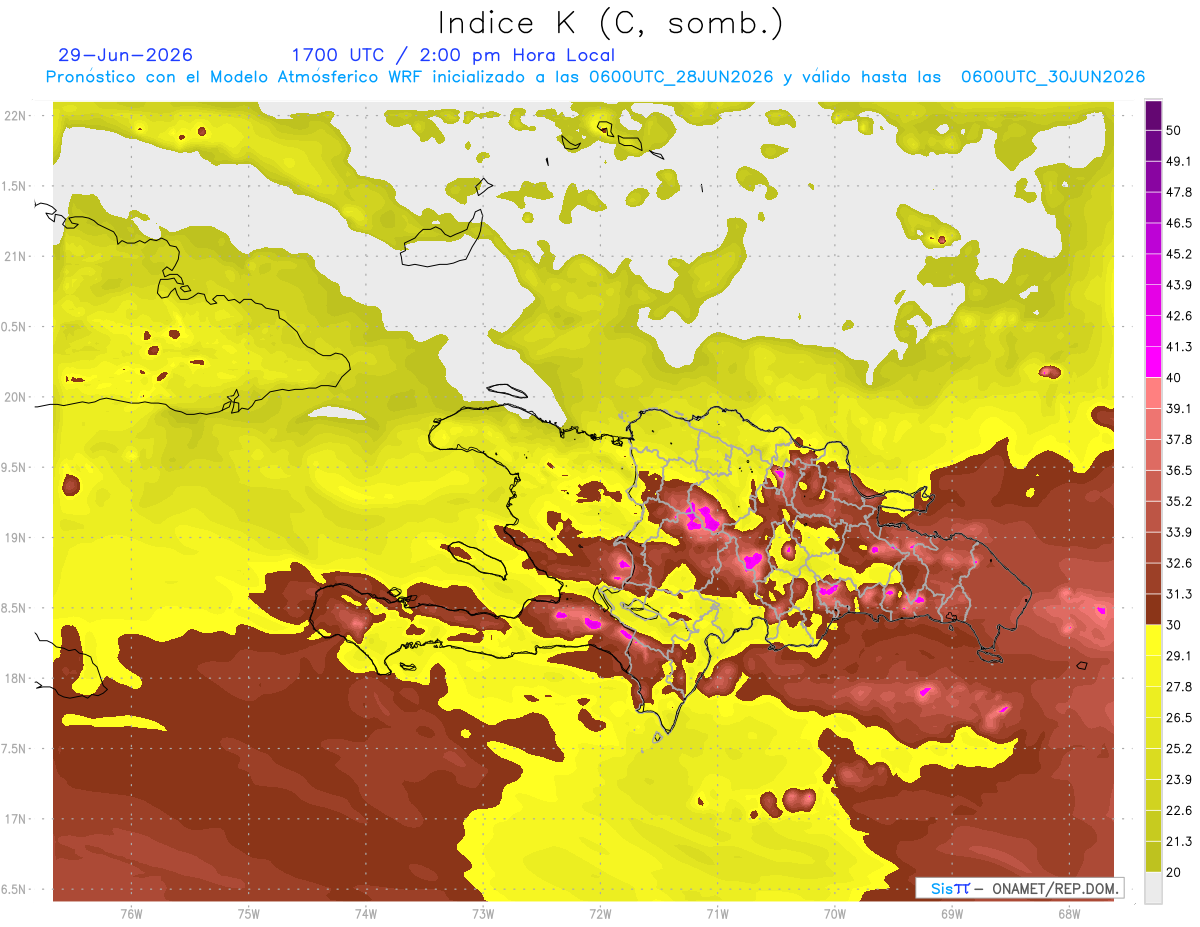1200x927 pixels.
Task: Click the colorbar value label 47.8
Action: 1180,192
